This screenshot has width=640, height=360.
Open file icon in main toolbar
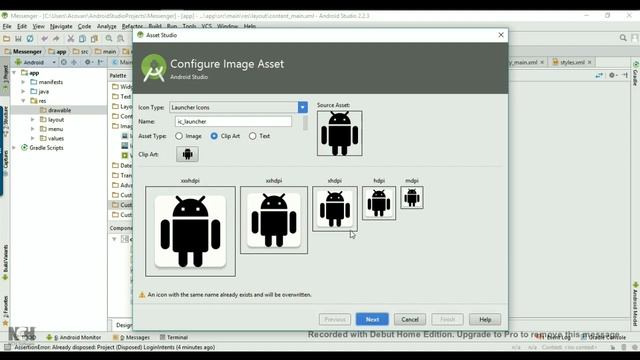point(6,39)
